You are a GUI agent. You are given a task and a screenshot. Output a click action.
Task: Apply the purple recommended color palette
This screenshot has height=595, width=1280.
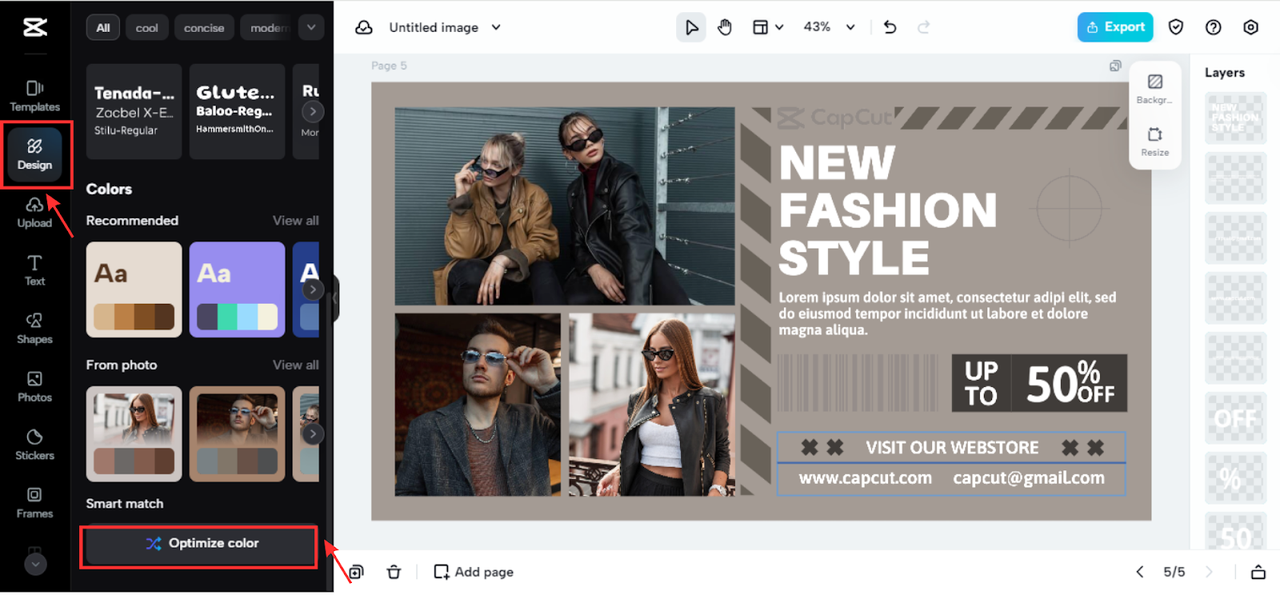click(238, 289)
